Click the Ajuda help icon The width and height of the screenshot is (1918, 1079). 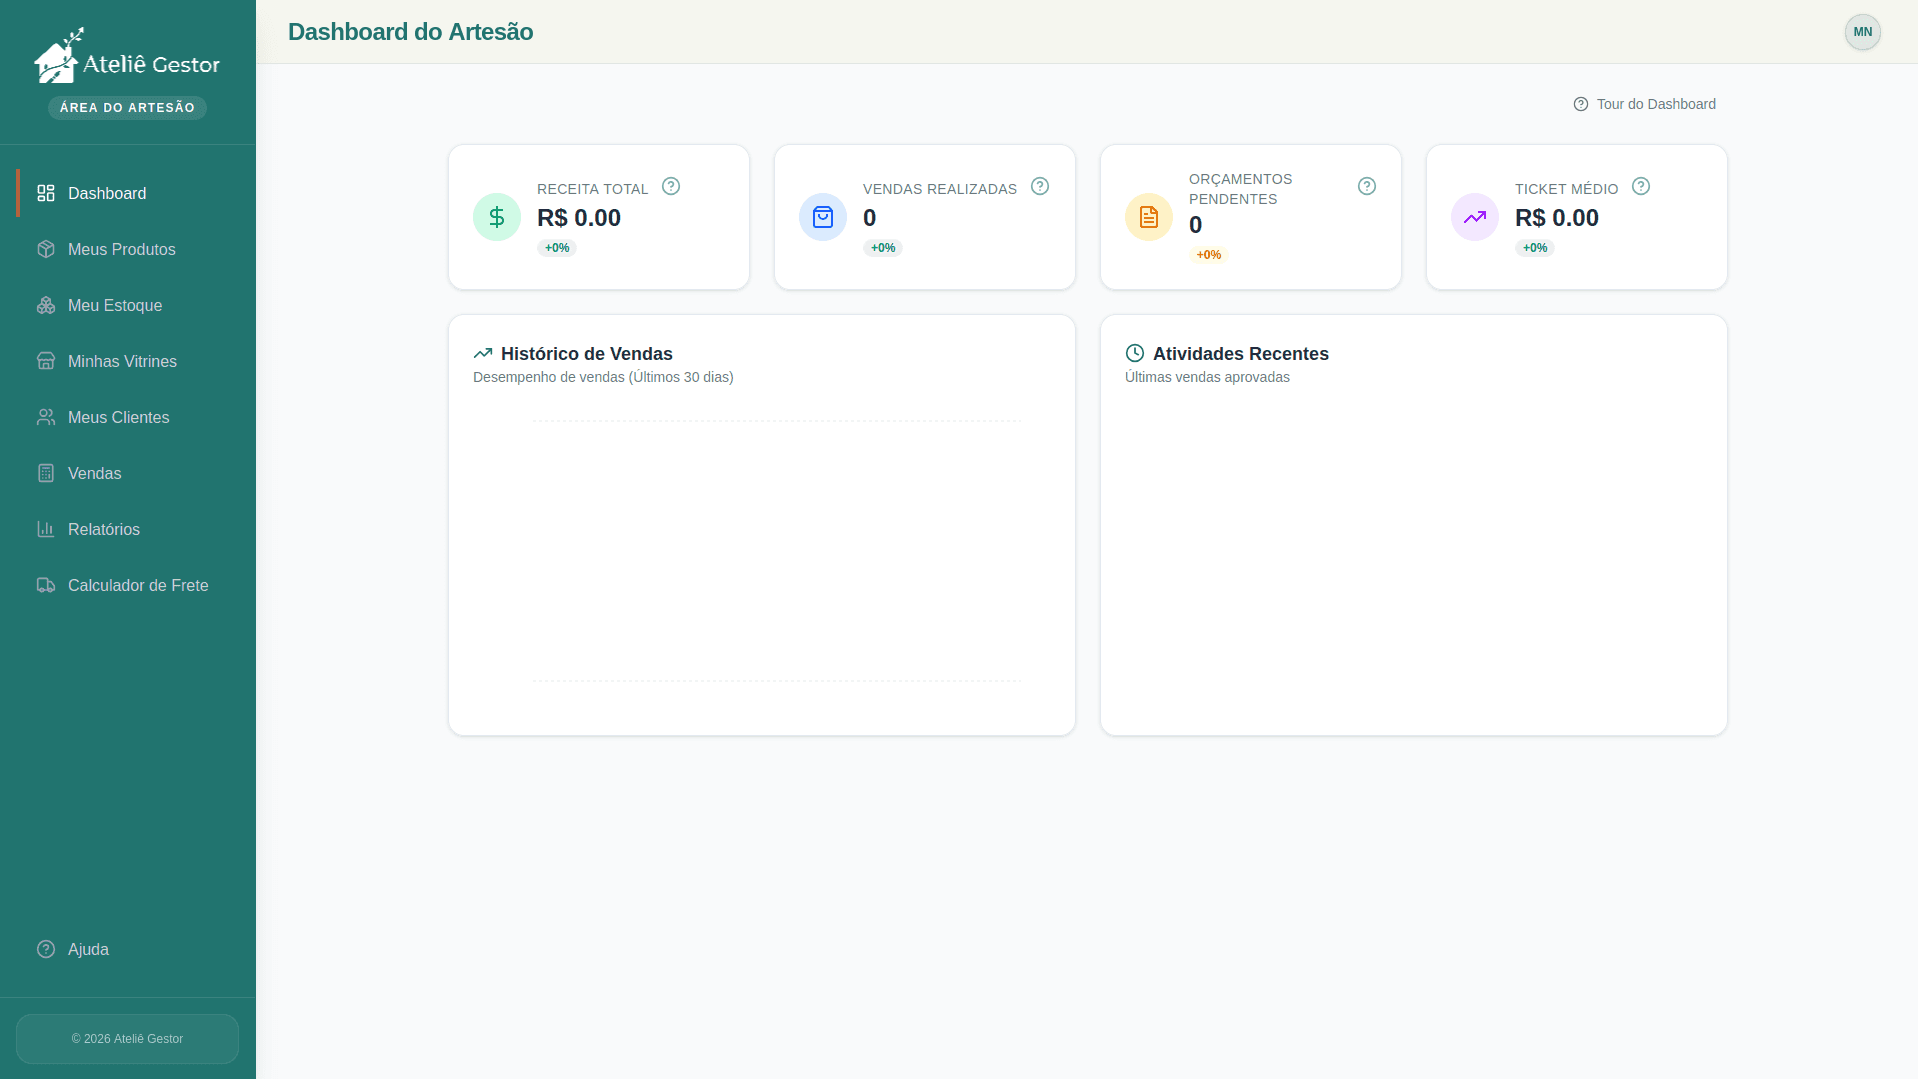click(x=46, y=949)
